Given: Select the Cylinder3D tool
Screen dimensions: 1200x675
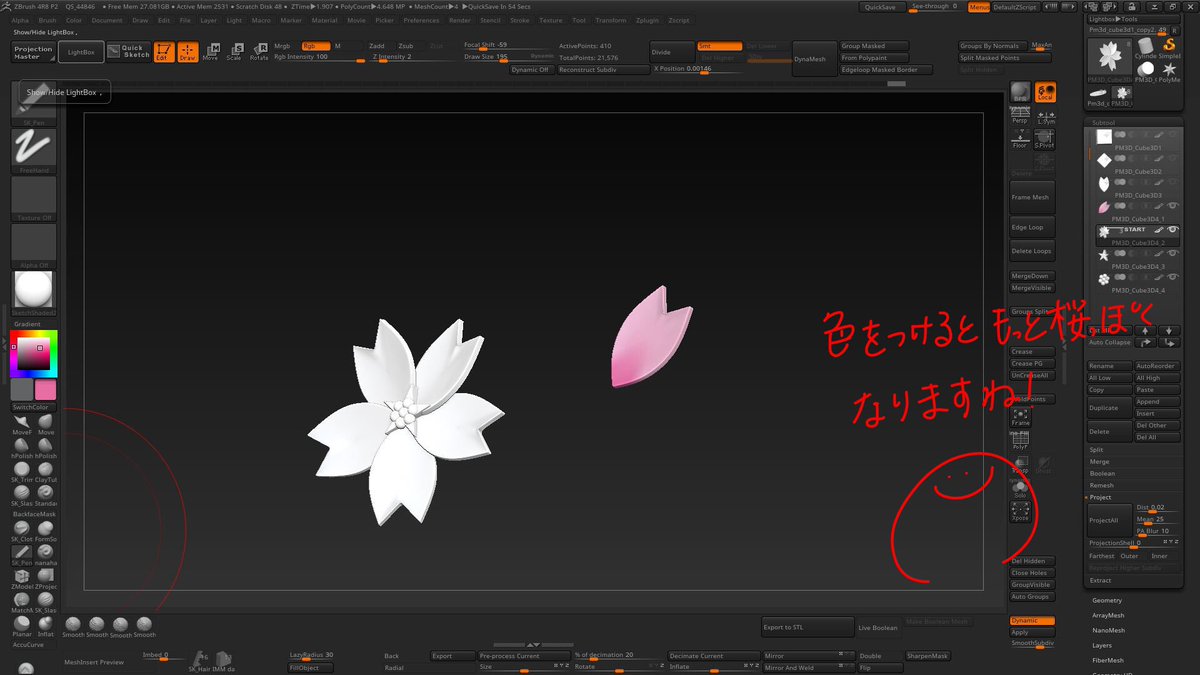Looking at the screenshot, I should 1144,48.
